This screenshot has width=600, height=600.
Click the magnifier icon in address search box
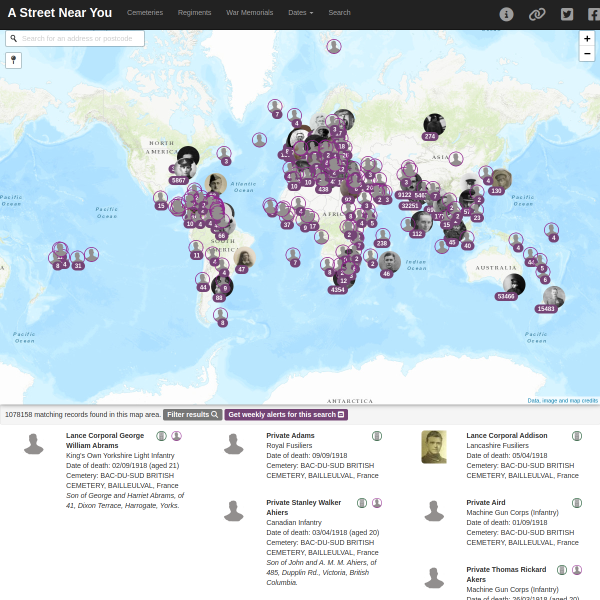click(13, 38)
